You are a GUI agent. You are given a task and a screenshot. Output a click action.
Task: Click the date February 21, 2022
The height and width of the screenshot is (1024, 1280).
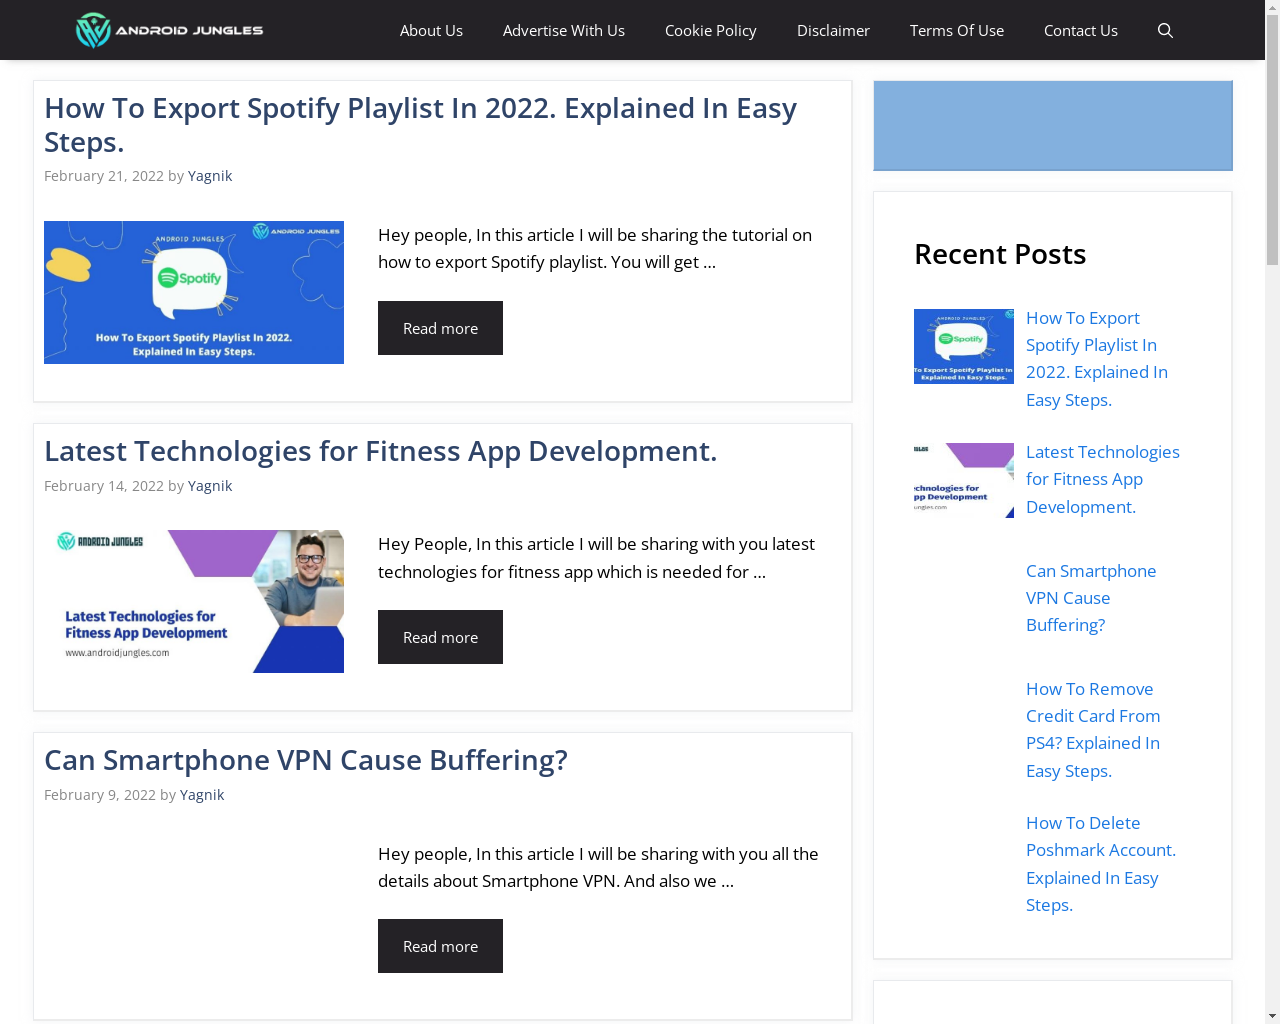tap(104, 176)
